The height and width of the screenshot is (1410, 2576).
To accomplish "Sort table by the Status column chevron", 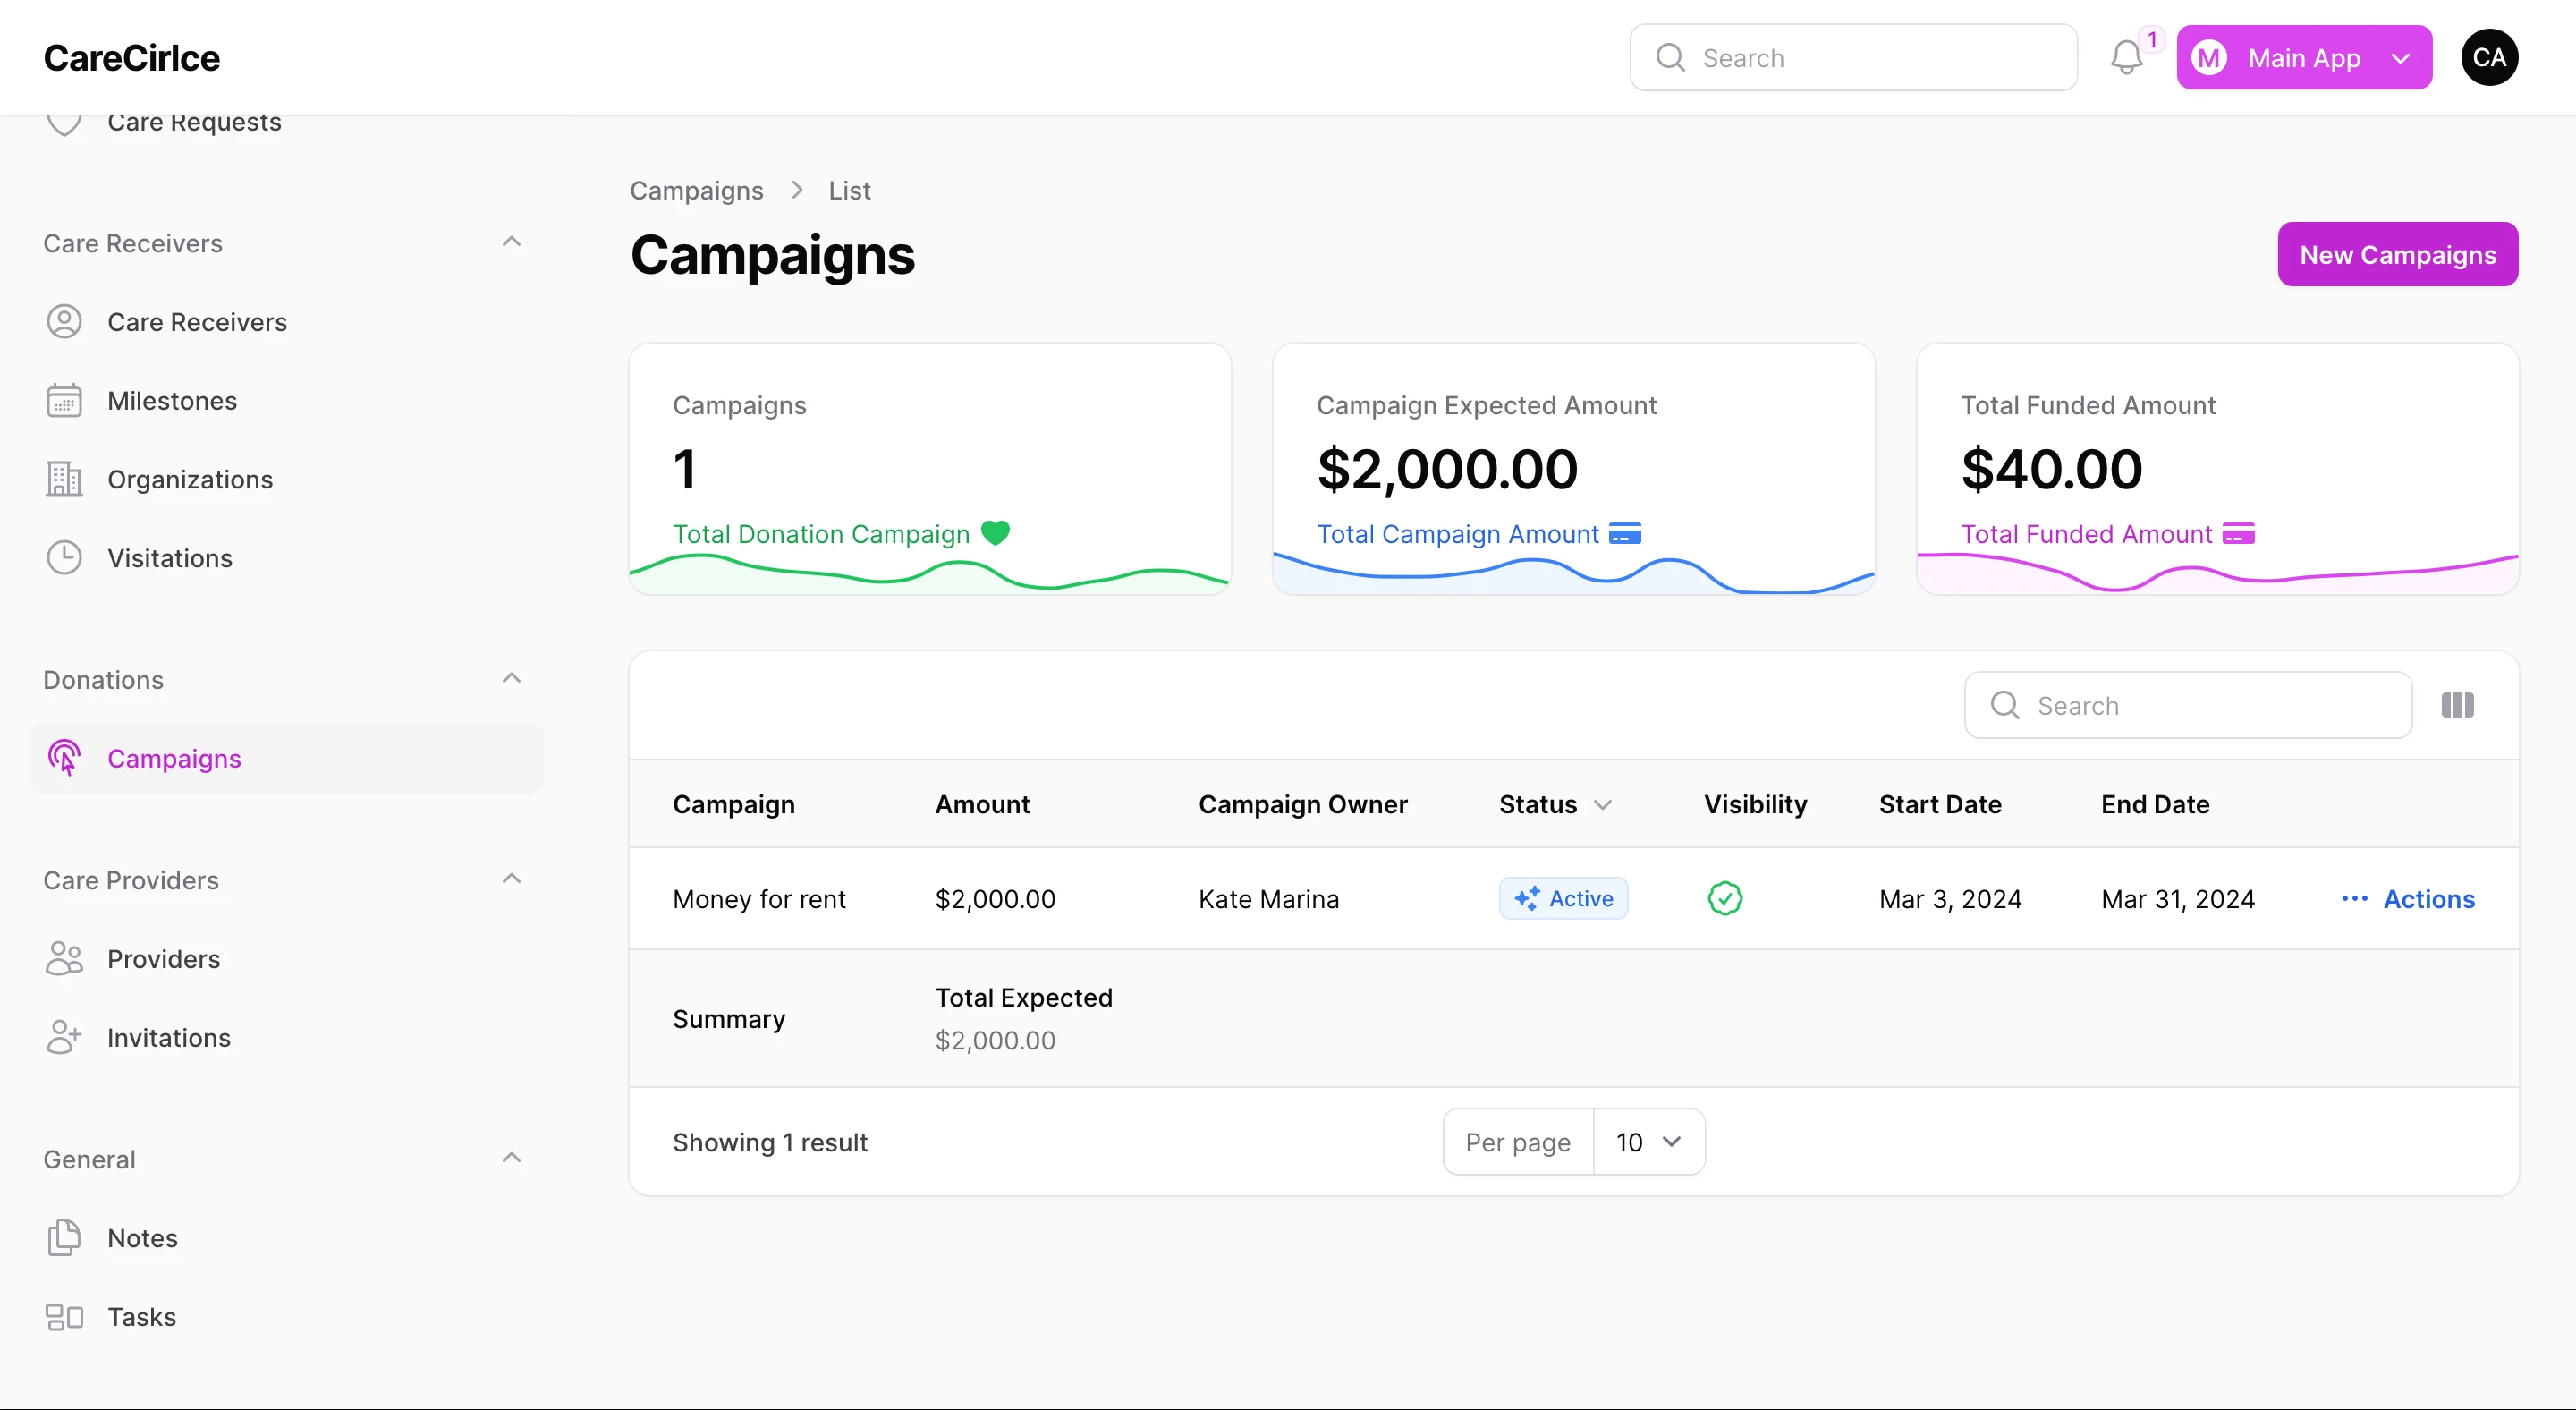I will click(1602, 804).
